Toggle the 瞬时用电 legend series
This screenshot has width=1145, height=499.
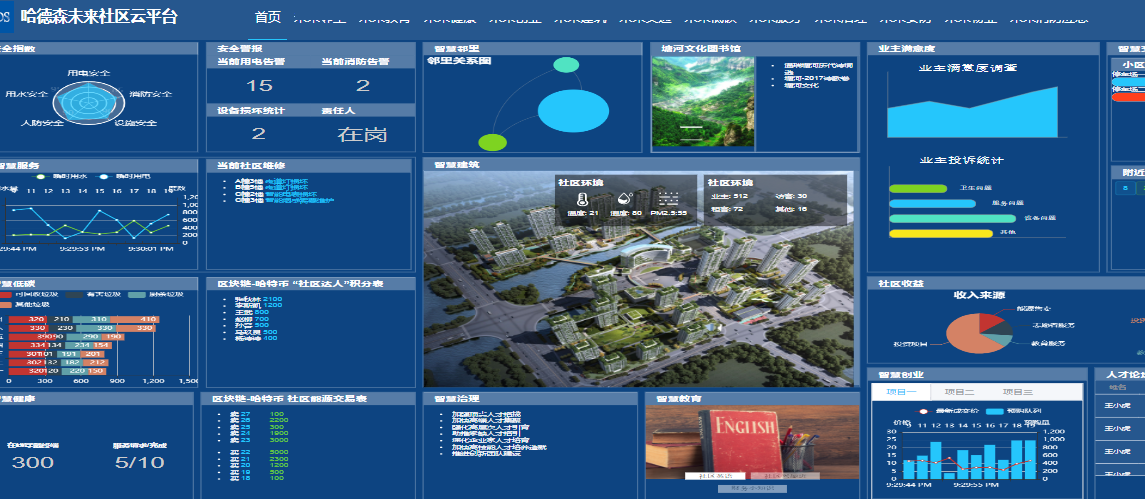[x=125, y=177]
